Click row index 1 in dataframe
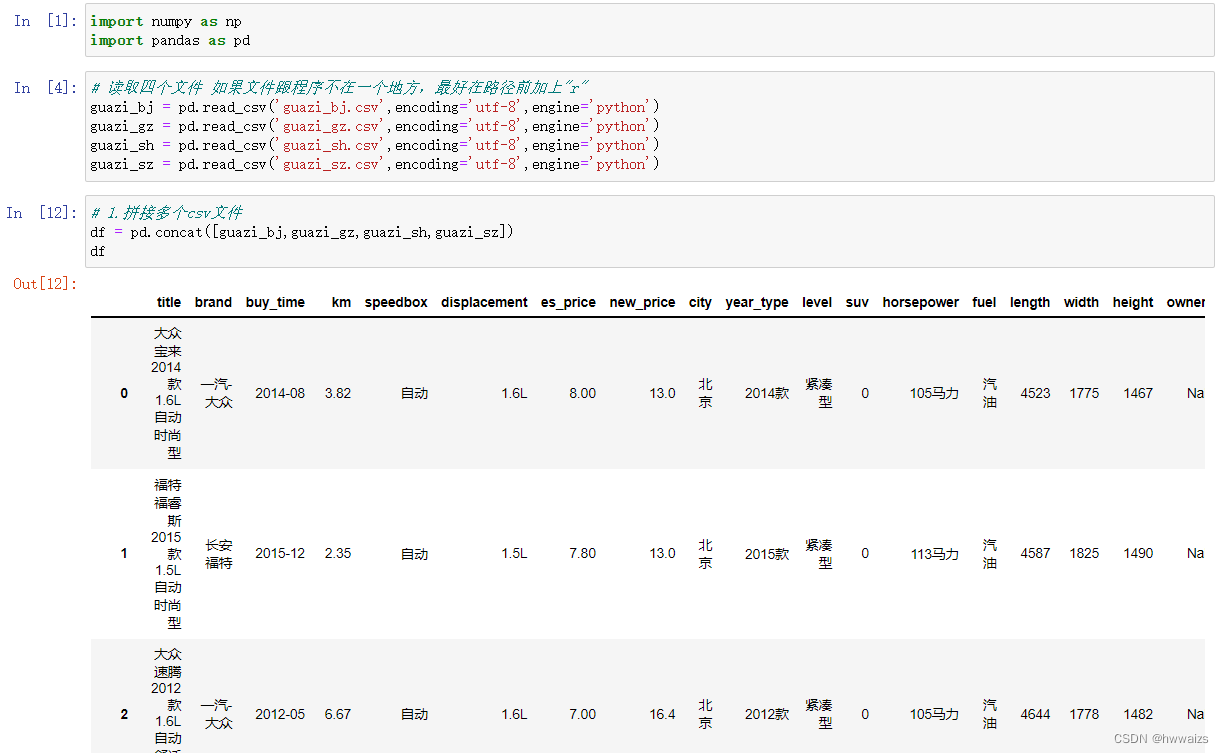 (124, 553)
